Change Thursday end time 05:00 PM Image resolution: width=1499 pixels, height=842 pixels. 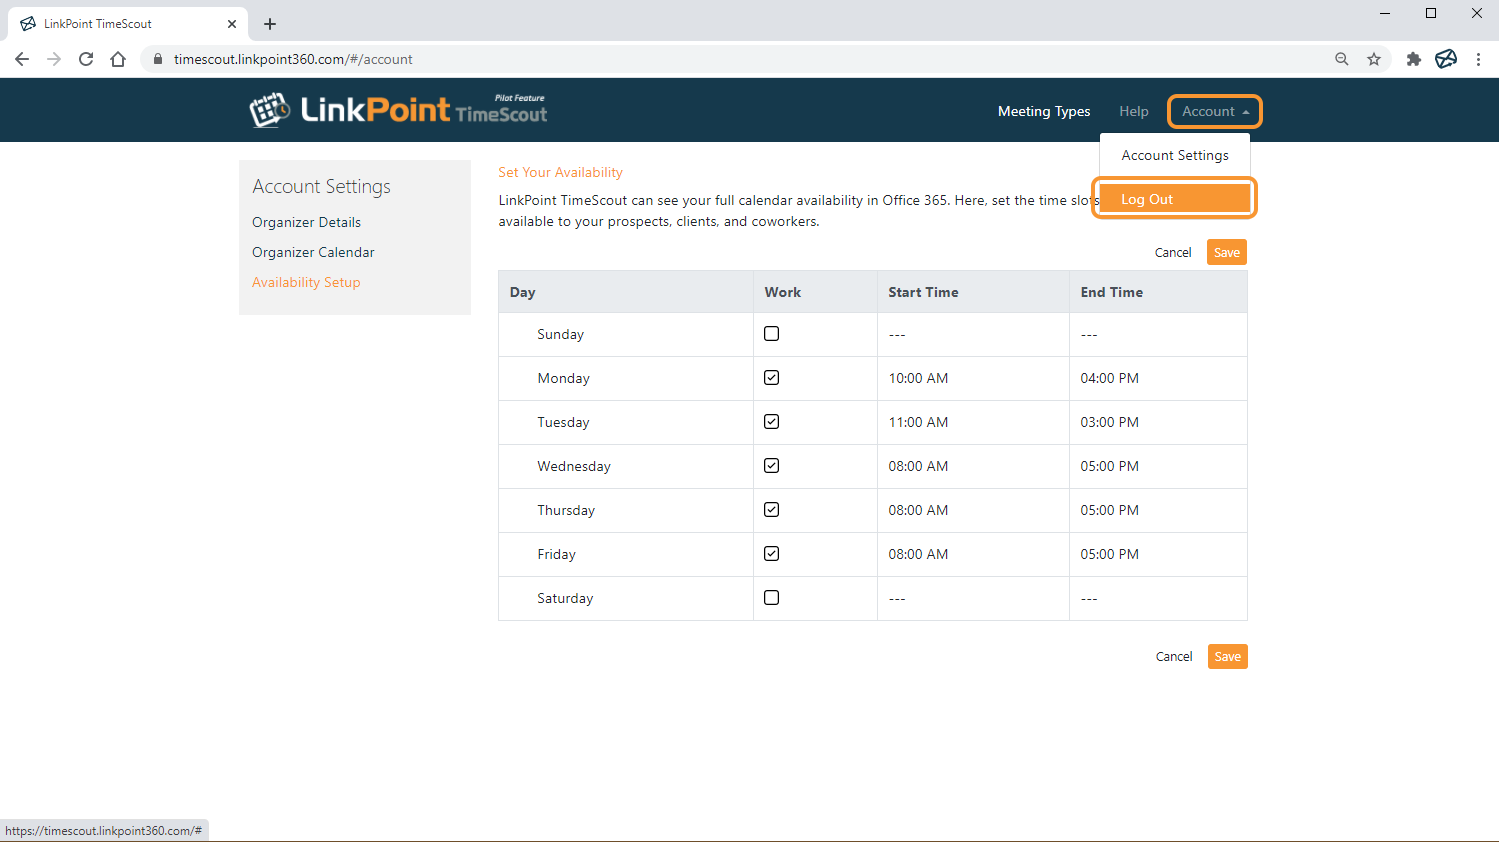point(1109,510)
